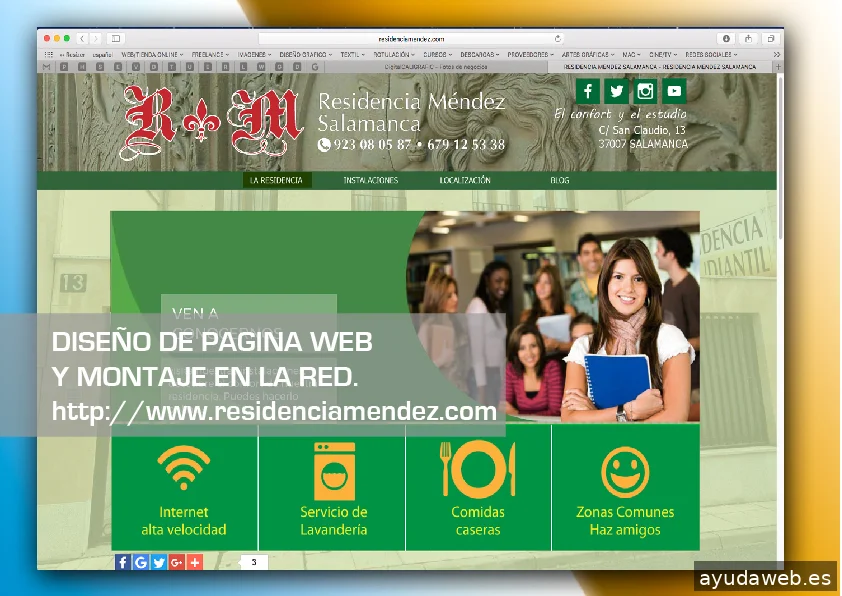Share via the bottom Google share button
Screen dimensions: 842x596
point(141,562)
